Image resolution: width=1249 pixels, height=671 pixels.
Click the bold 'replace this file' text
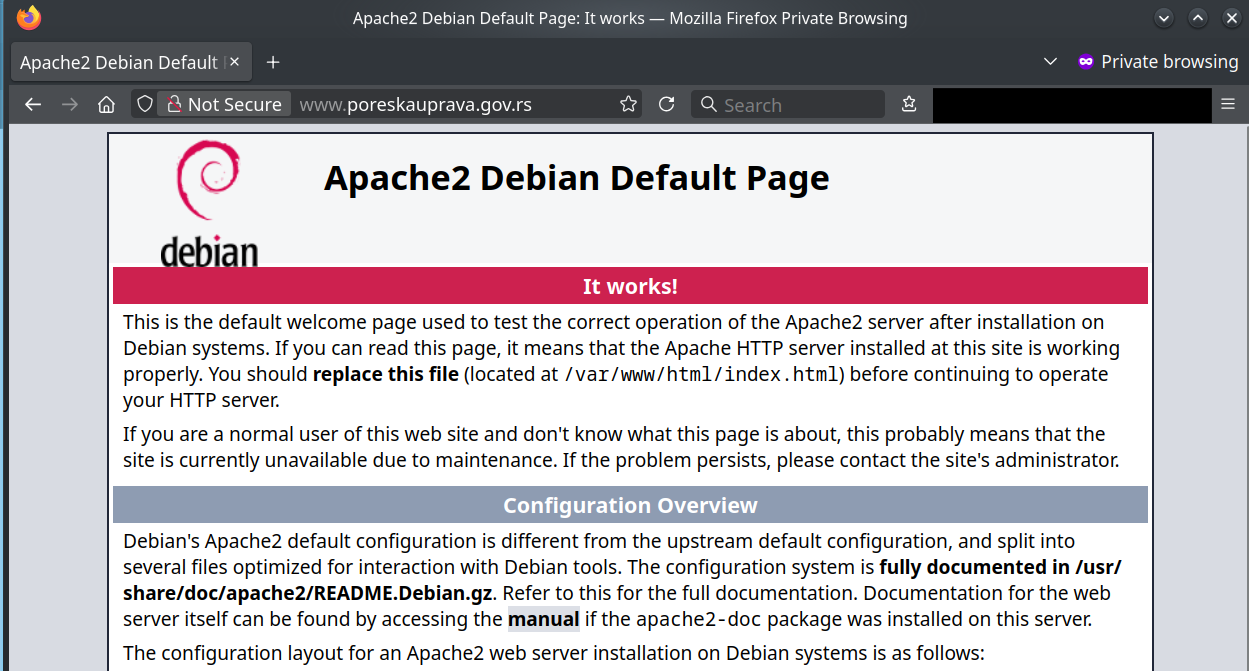[x=386, y=375]
